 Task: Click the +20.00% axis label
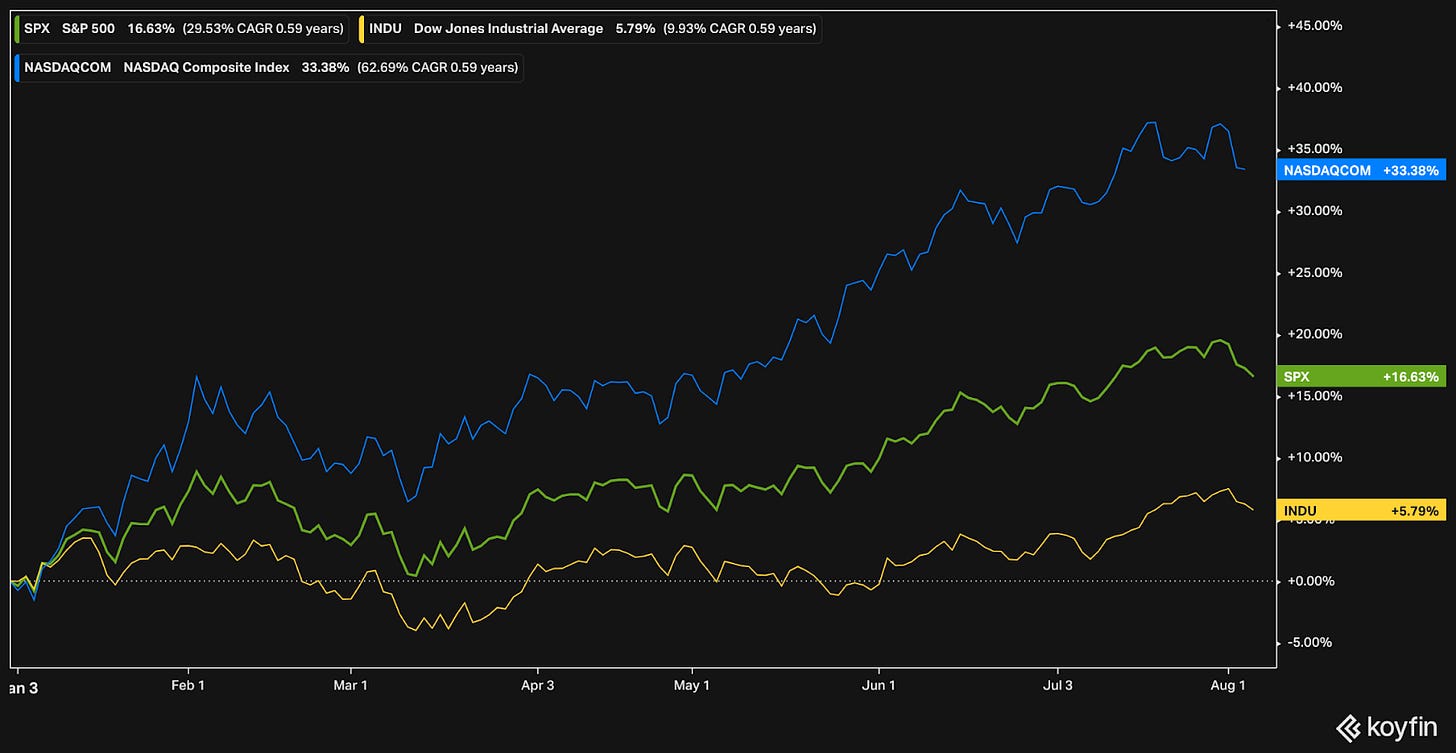[1313, 334]
